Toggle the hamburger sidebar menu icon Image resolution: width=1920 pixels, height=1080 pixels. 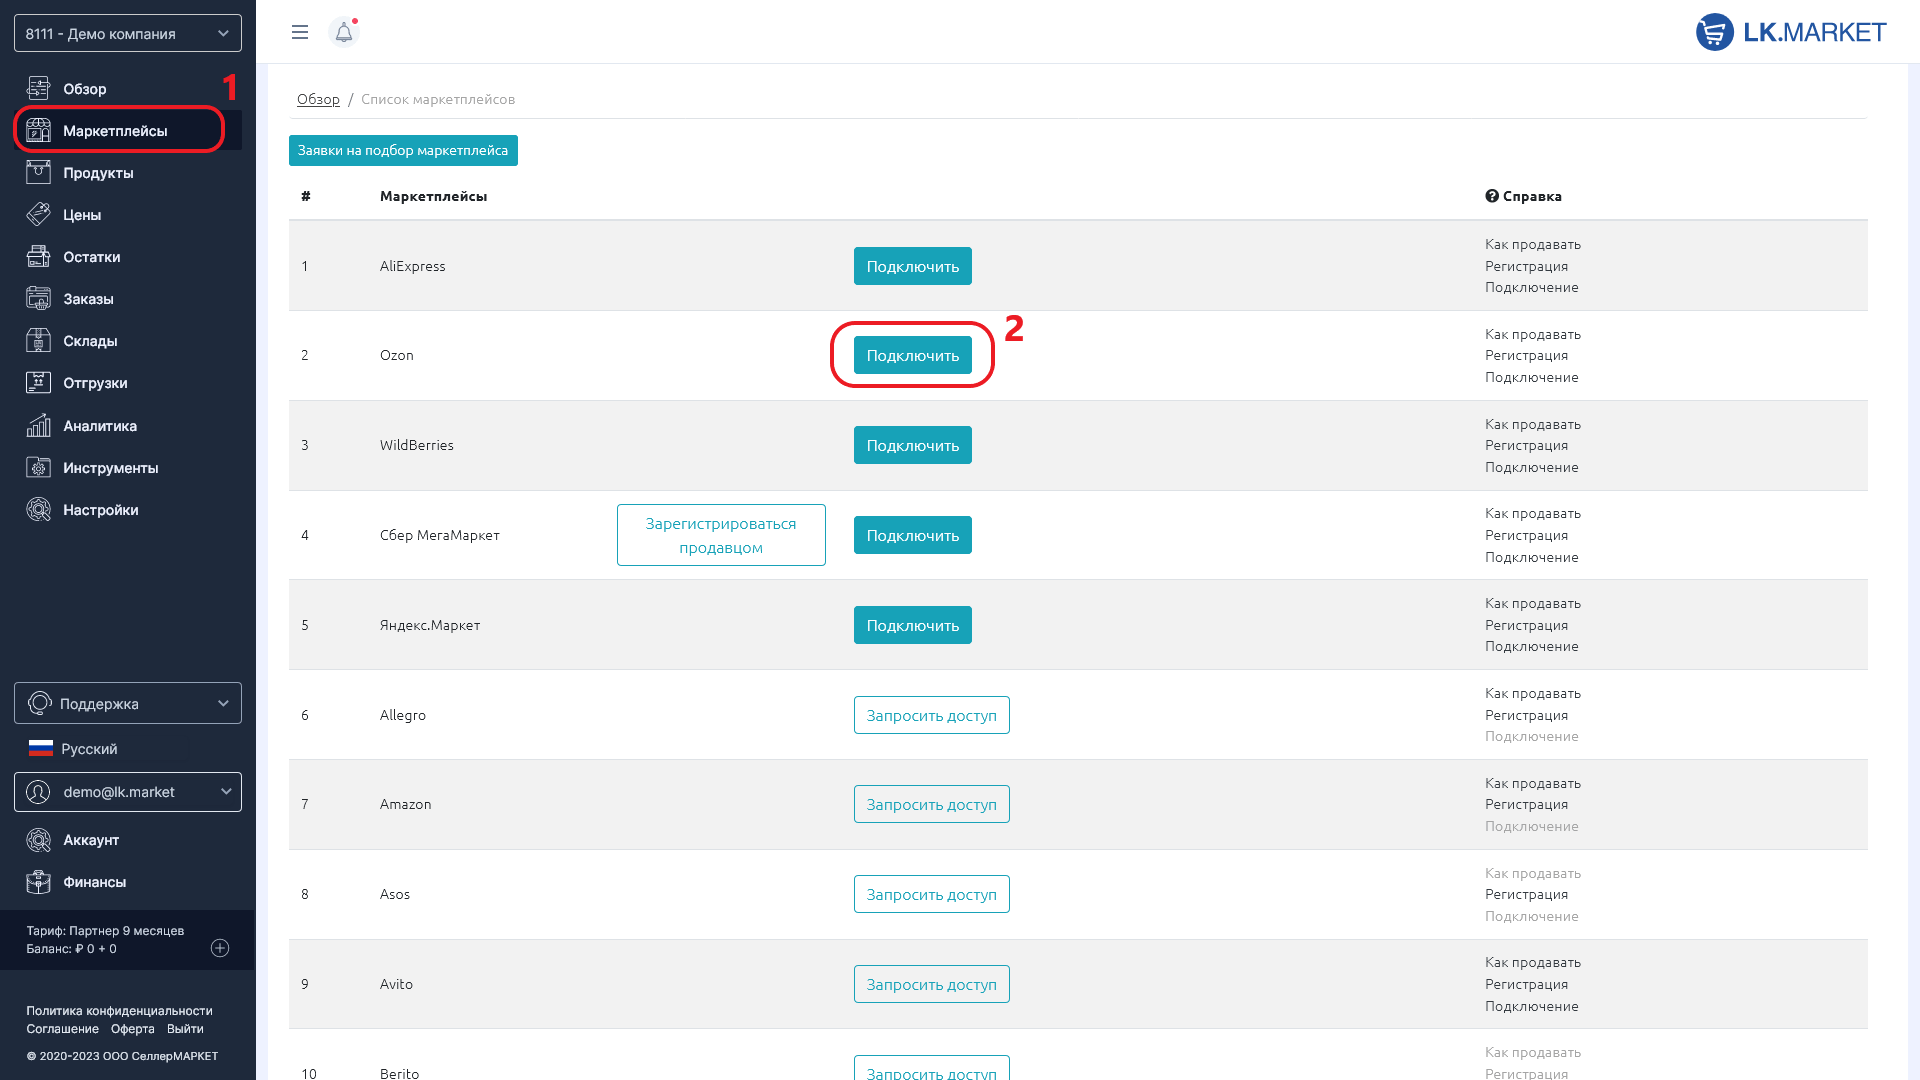point(299,32)
